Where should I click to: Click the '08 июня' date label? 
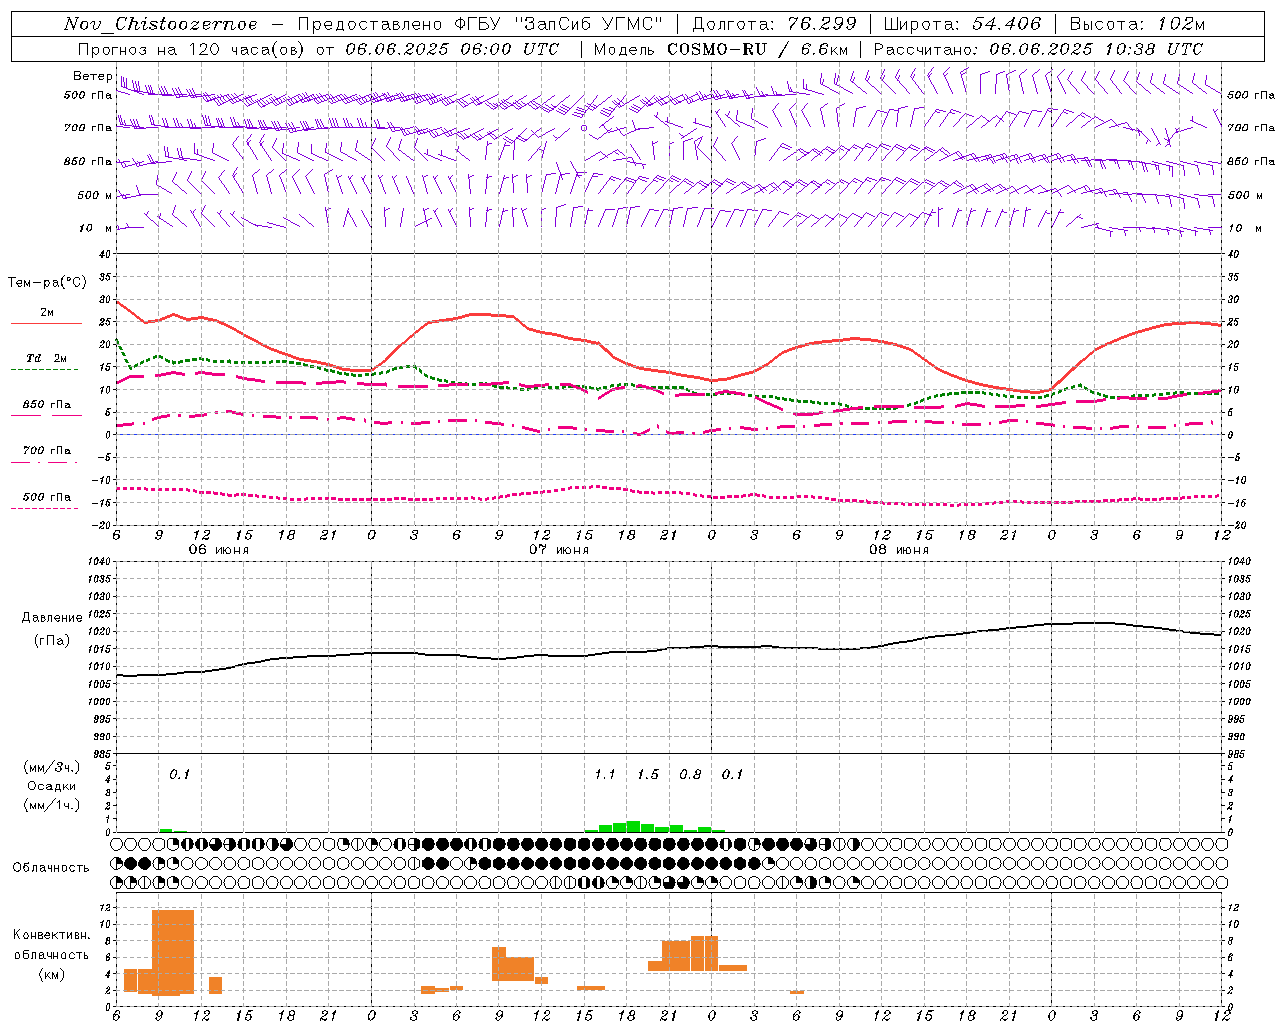899,550
